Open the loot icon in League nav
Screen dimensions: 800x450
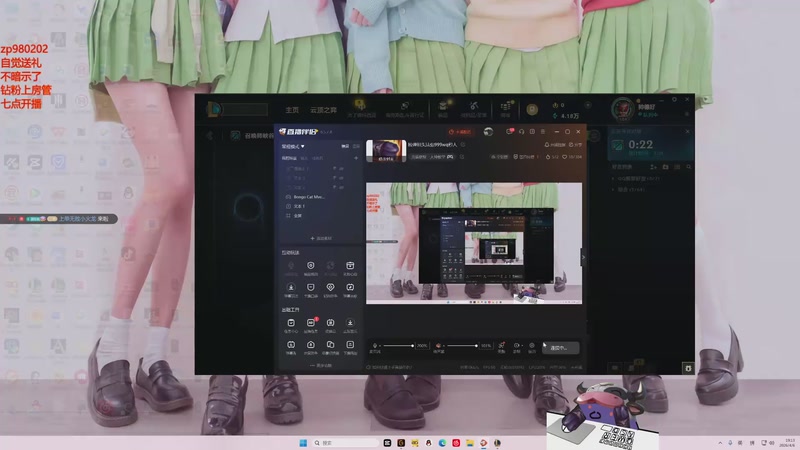coord(474,108)
